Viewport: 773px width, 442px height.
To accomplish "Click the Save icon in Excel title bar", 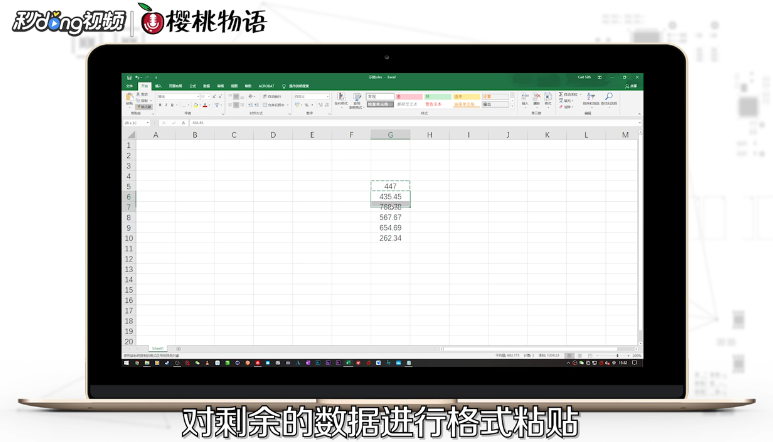I will coord(129,77).
